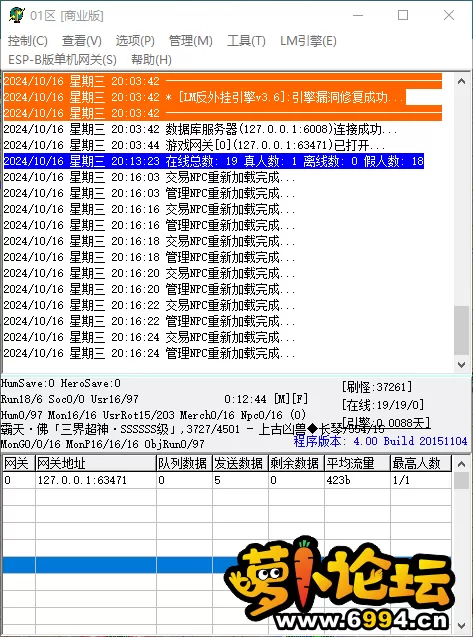Viewport: 473px width, 637px height.
Task: Minimize the 01区 window
Action: [358, 15]
